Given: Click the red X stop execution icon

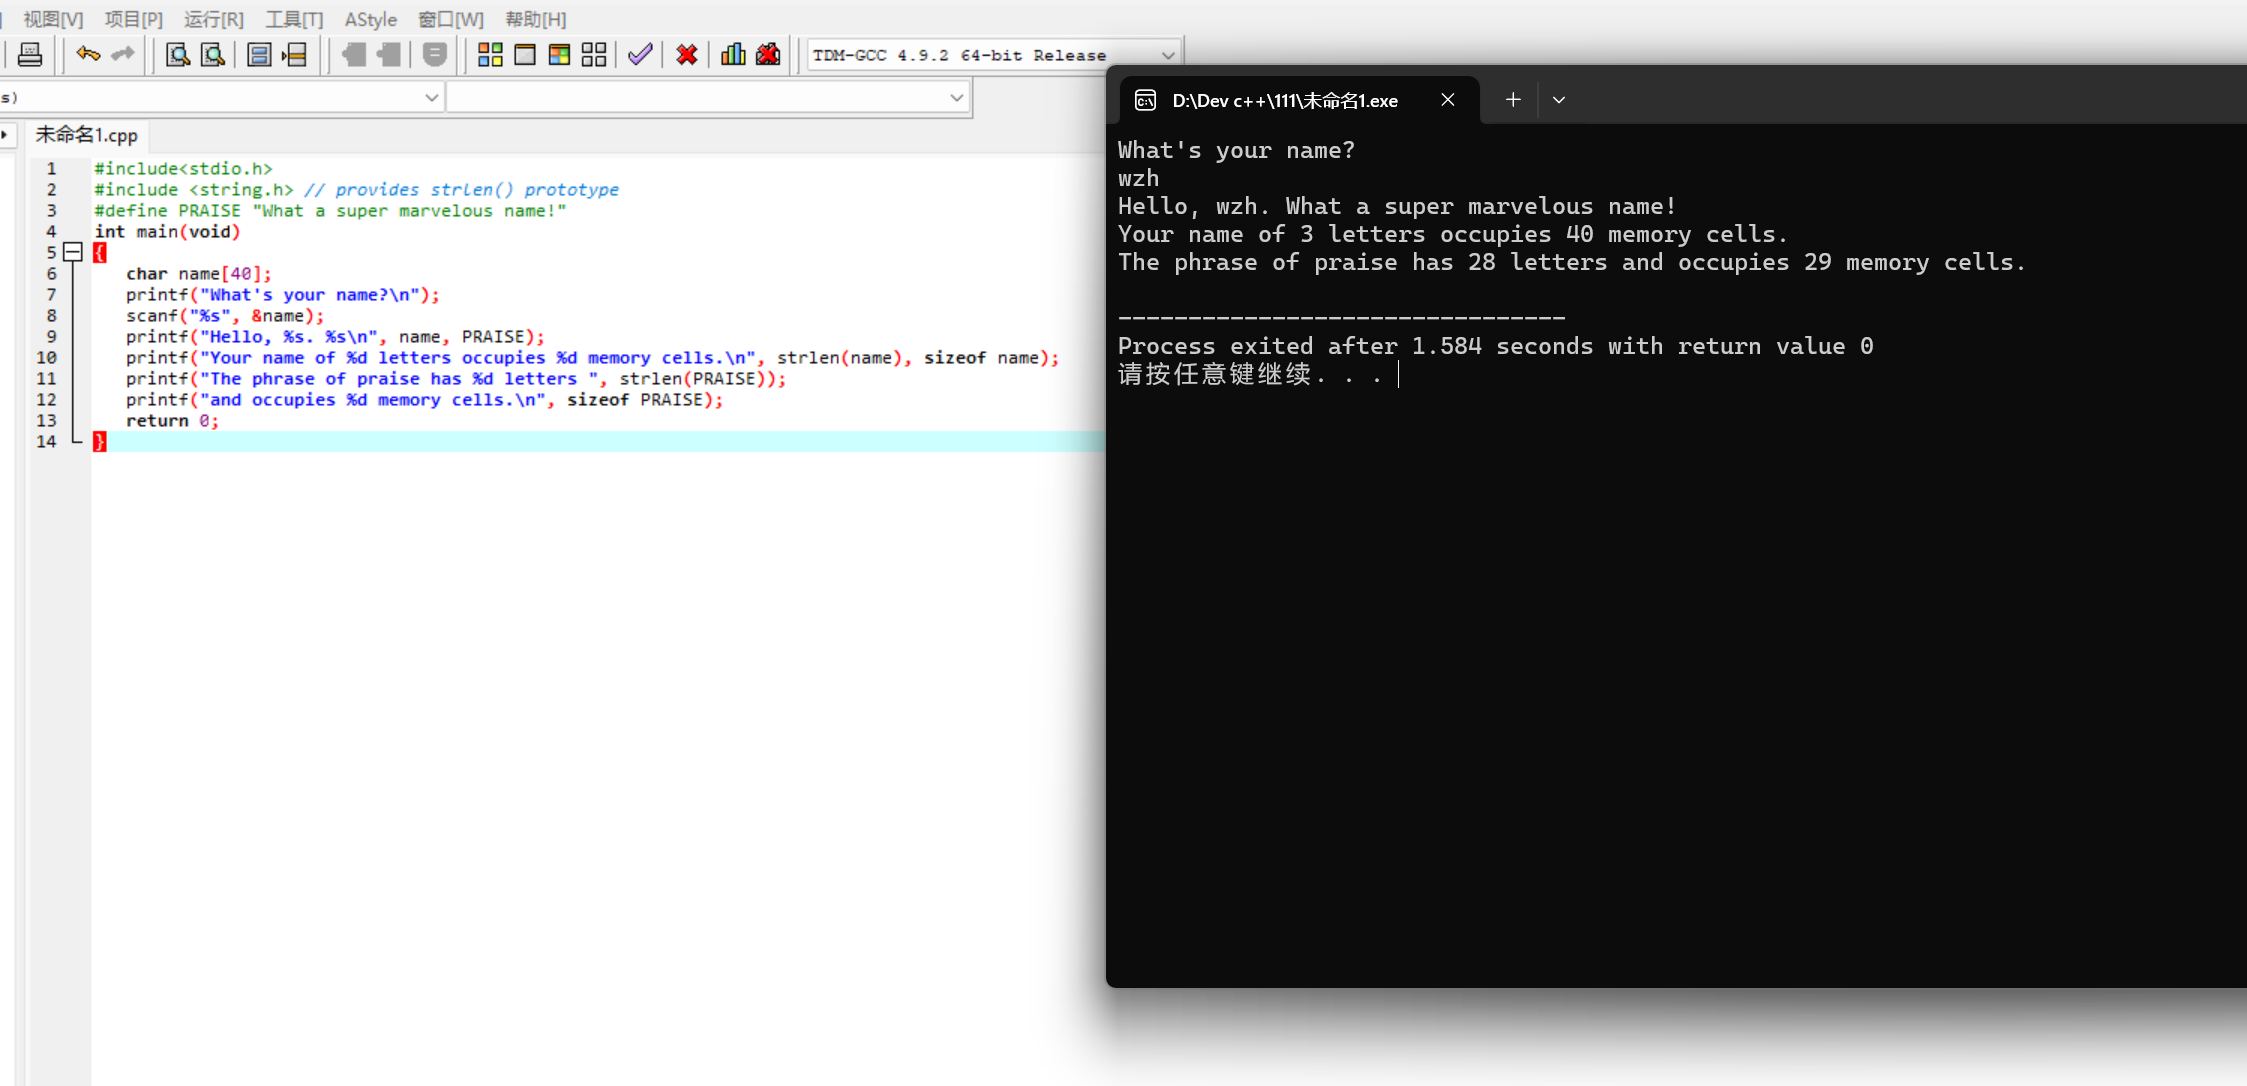Looking at the screenshot, I should [687, 55].
